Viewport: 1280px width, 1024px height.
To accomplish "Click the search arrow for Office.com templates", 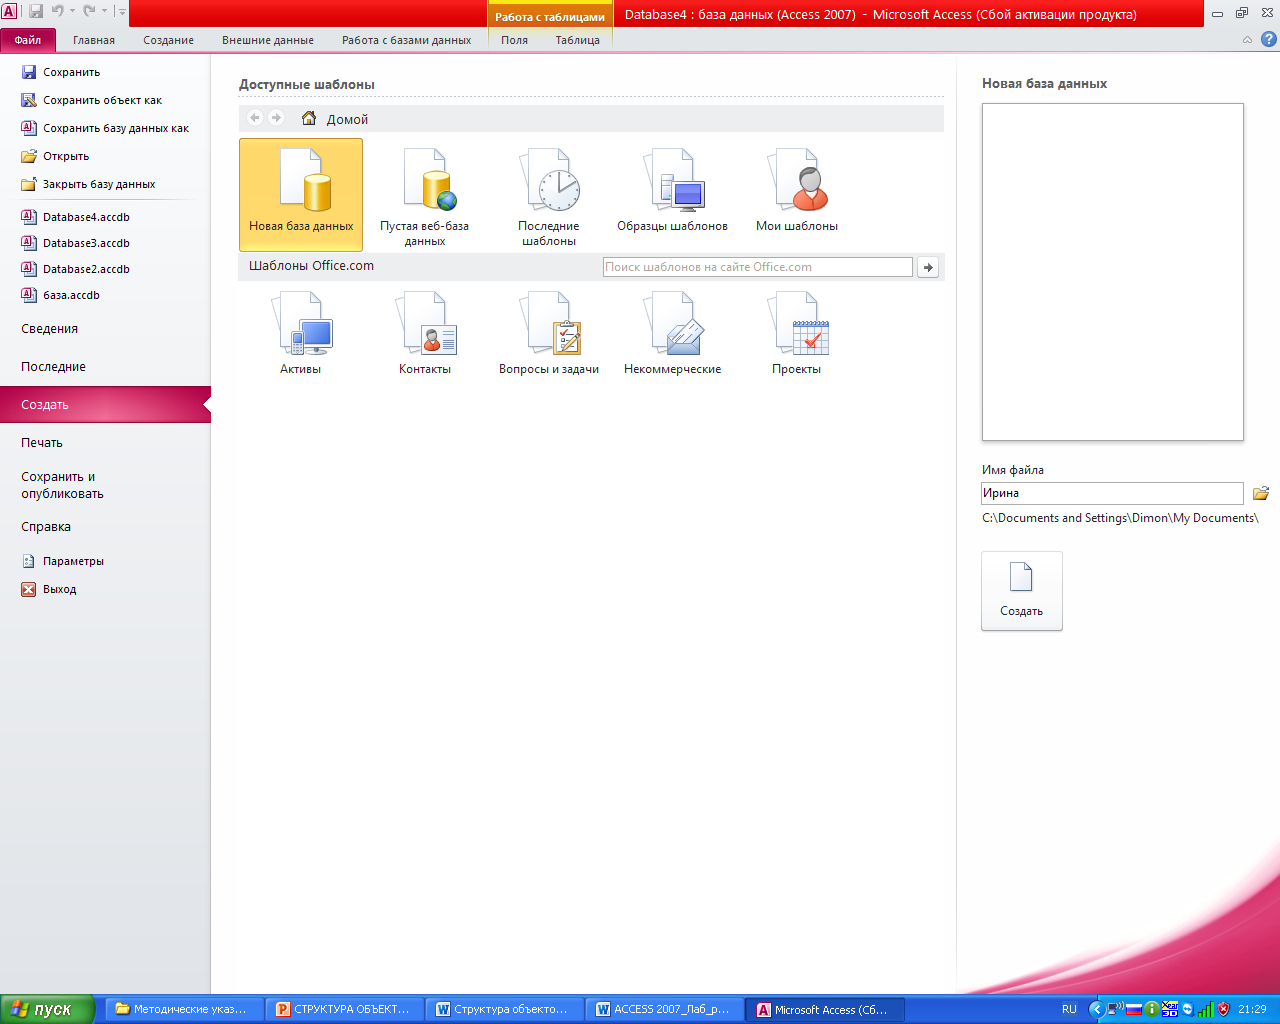I will click(x=928, y=267).
